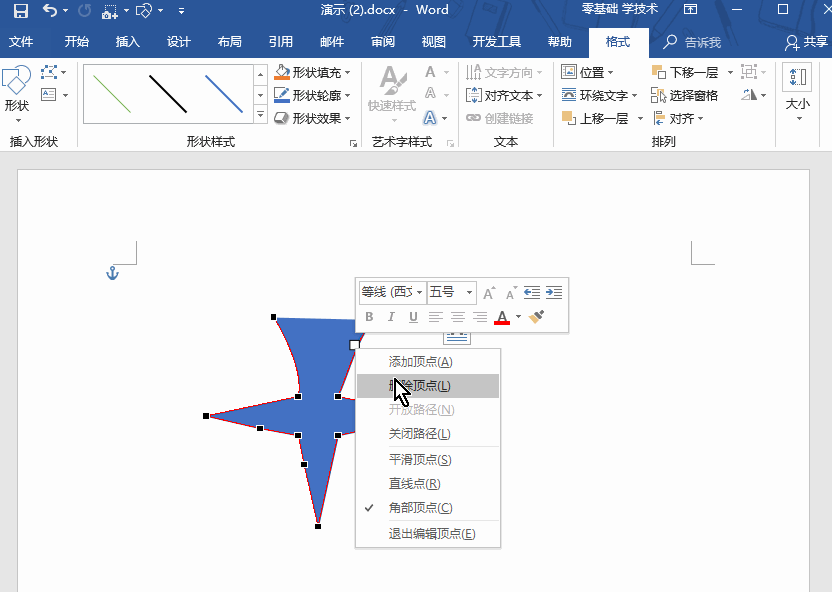Open Customize Quick Access Toolbar dropdown

point(181,11)
